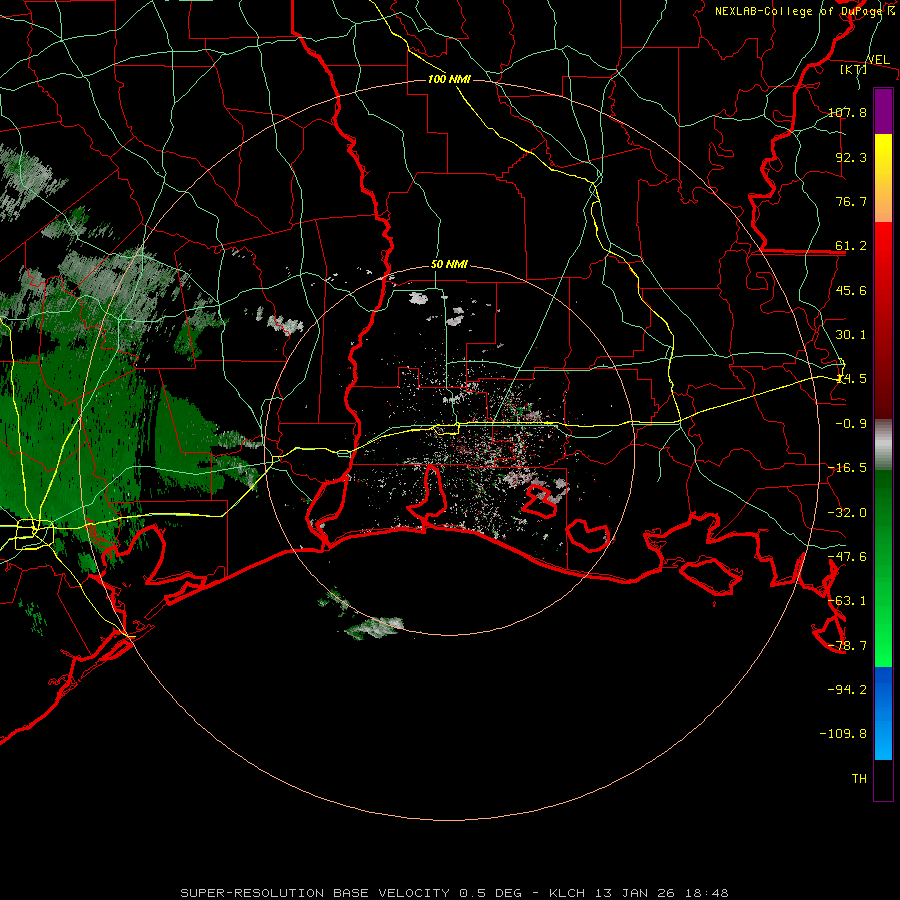Click the -32.0 value on velocity scale
Screen dimensions: 900x900
(x=847, y=513)
